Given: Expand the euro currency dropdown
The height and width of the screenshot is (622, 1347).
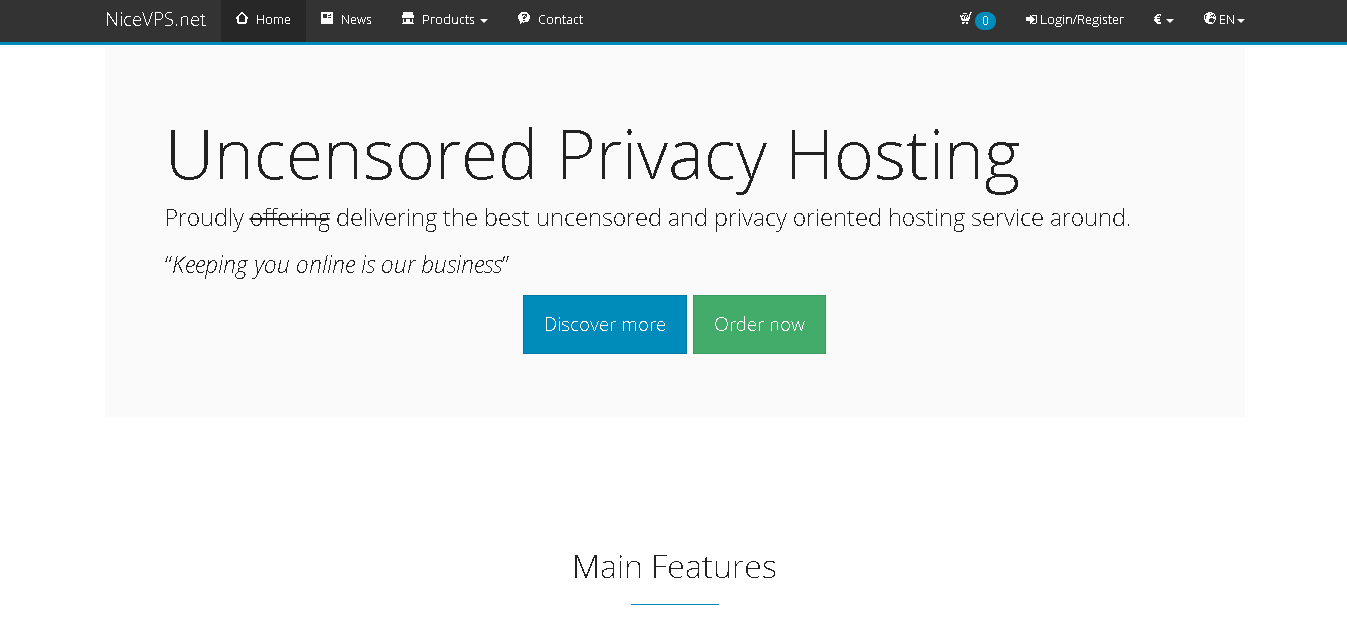Looking at the screenshot, I should pyautogui.click(x=1163, y=20).
